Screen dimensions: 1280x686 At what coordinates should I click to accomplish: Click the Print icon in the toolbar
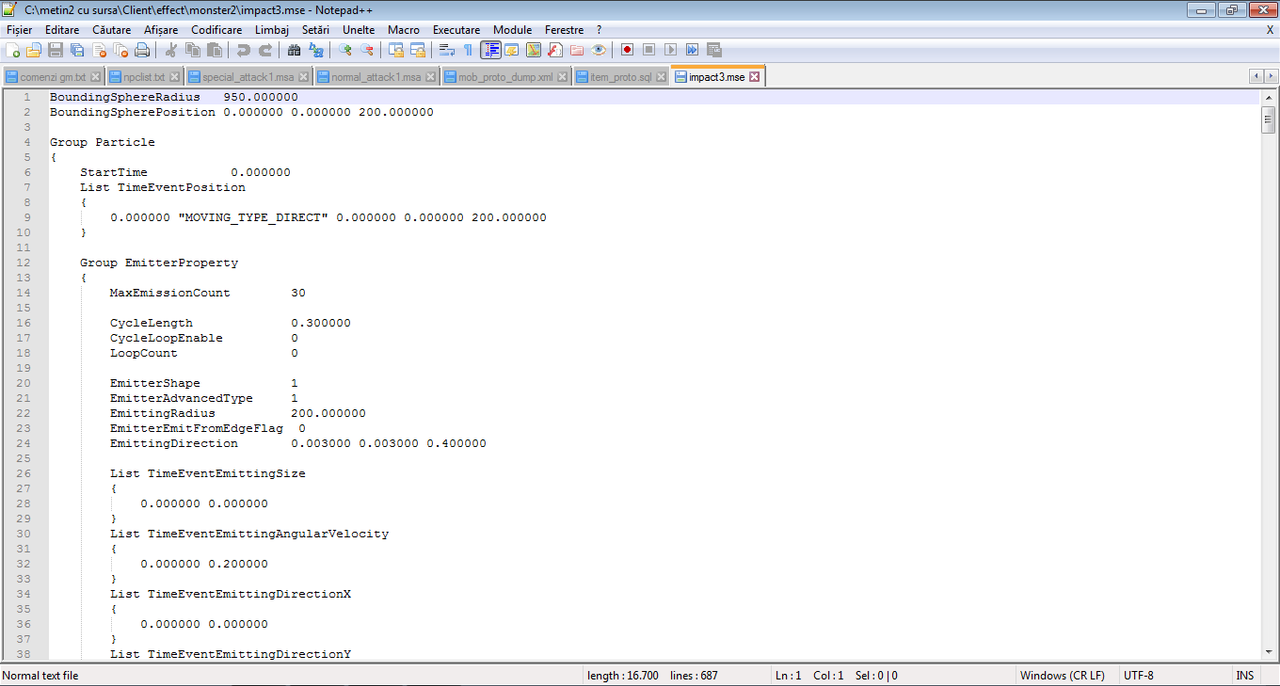point(143,50)
